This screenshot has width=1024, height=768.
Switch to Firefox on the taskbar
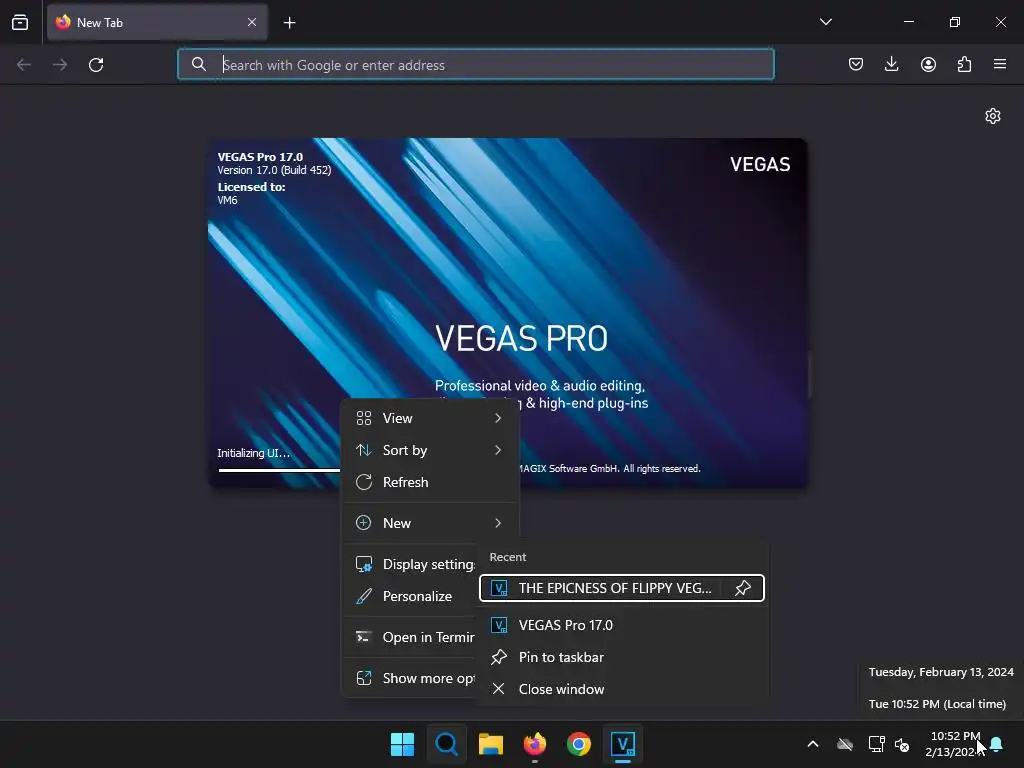pyautogui.click(x=535, y=744)
